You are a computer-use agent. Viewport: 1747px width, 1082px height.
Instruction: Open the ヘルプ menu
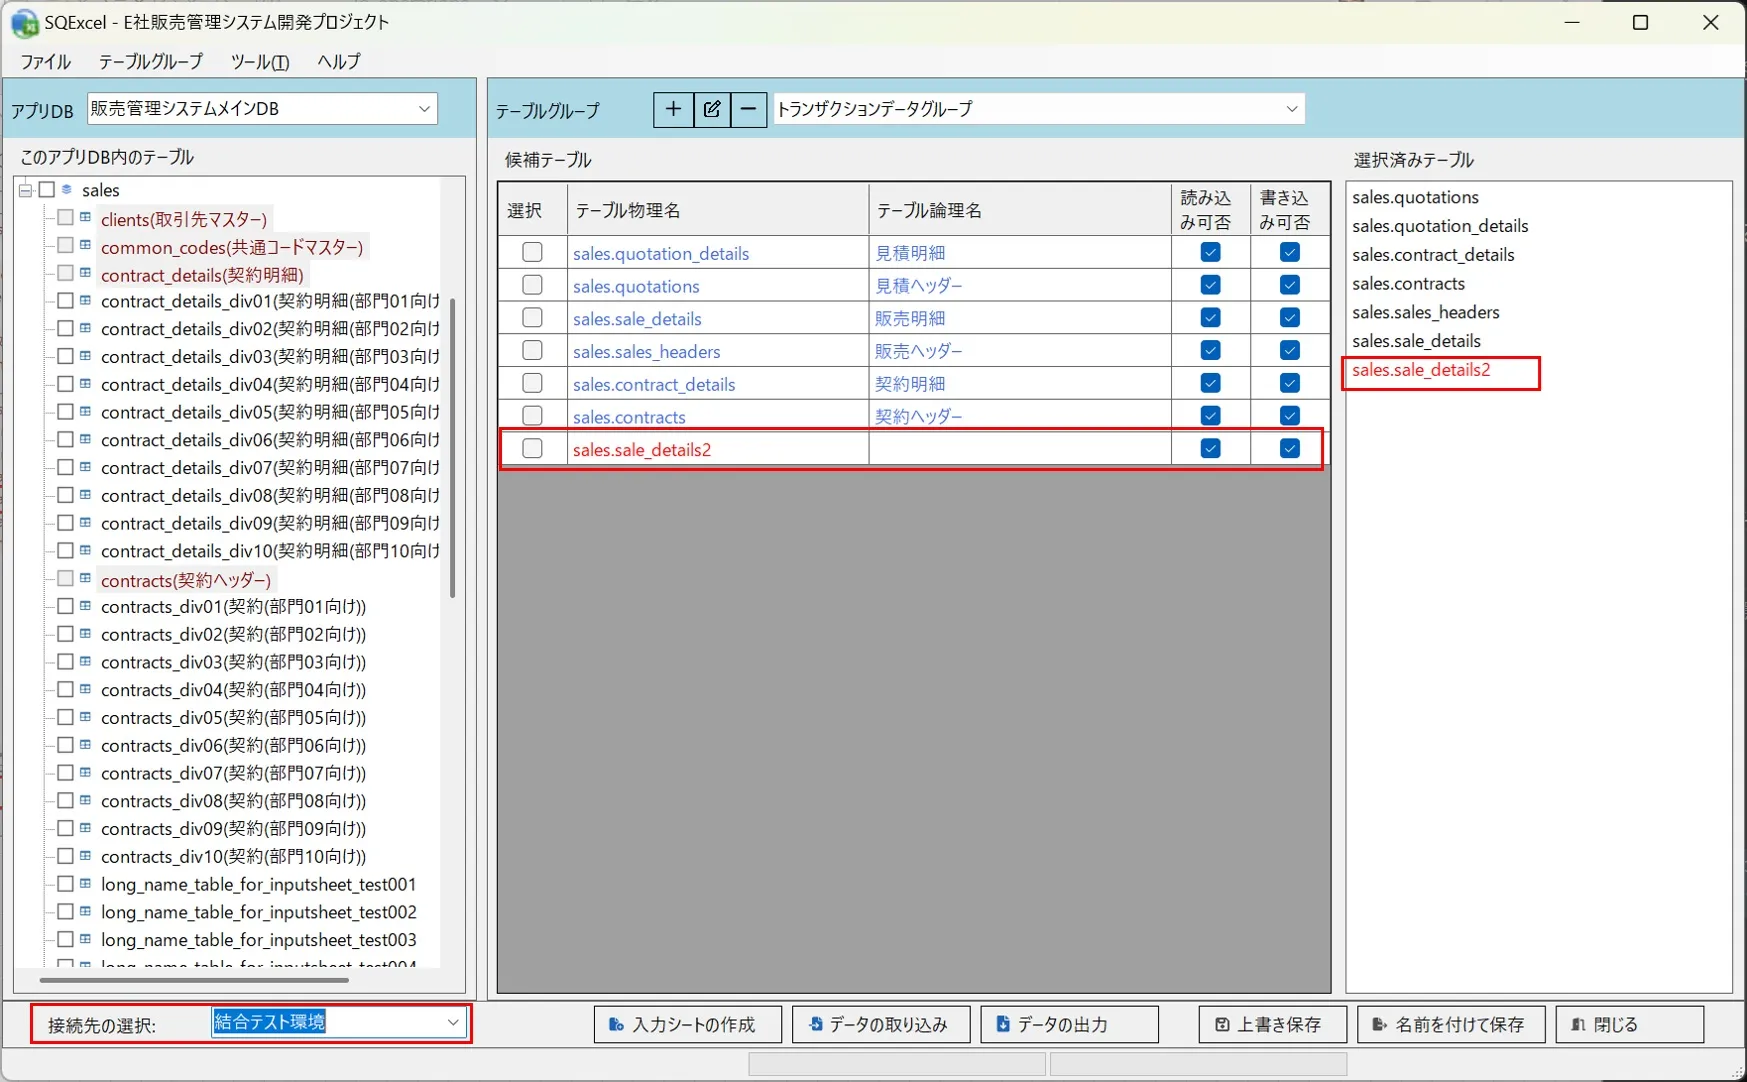(x=339, y=61)
